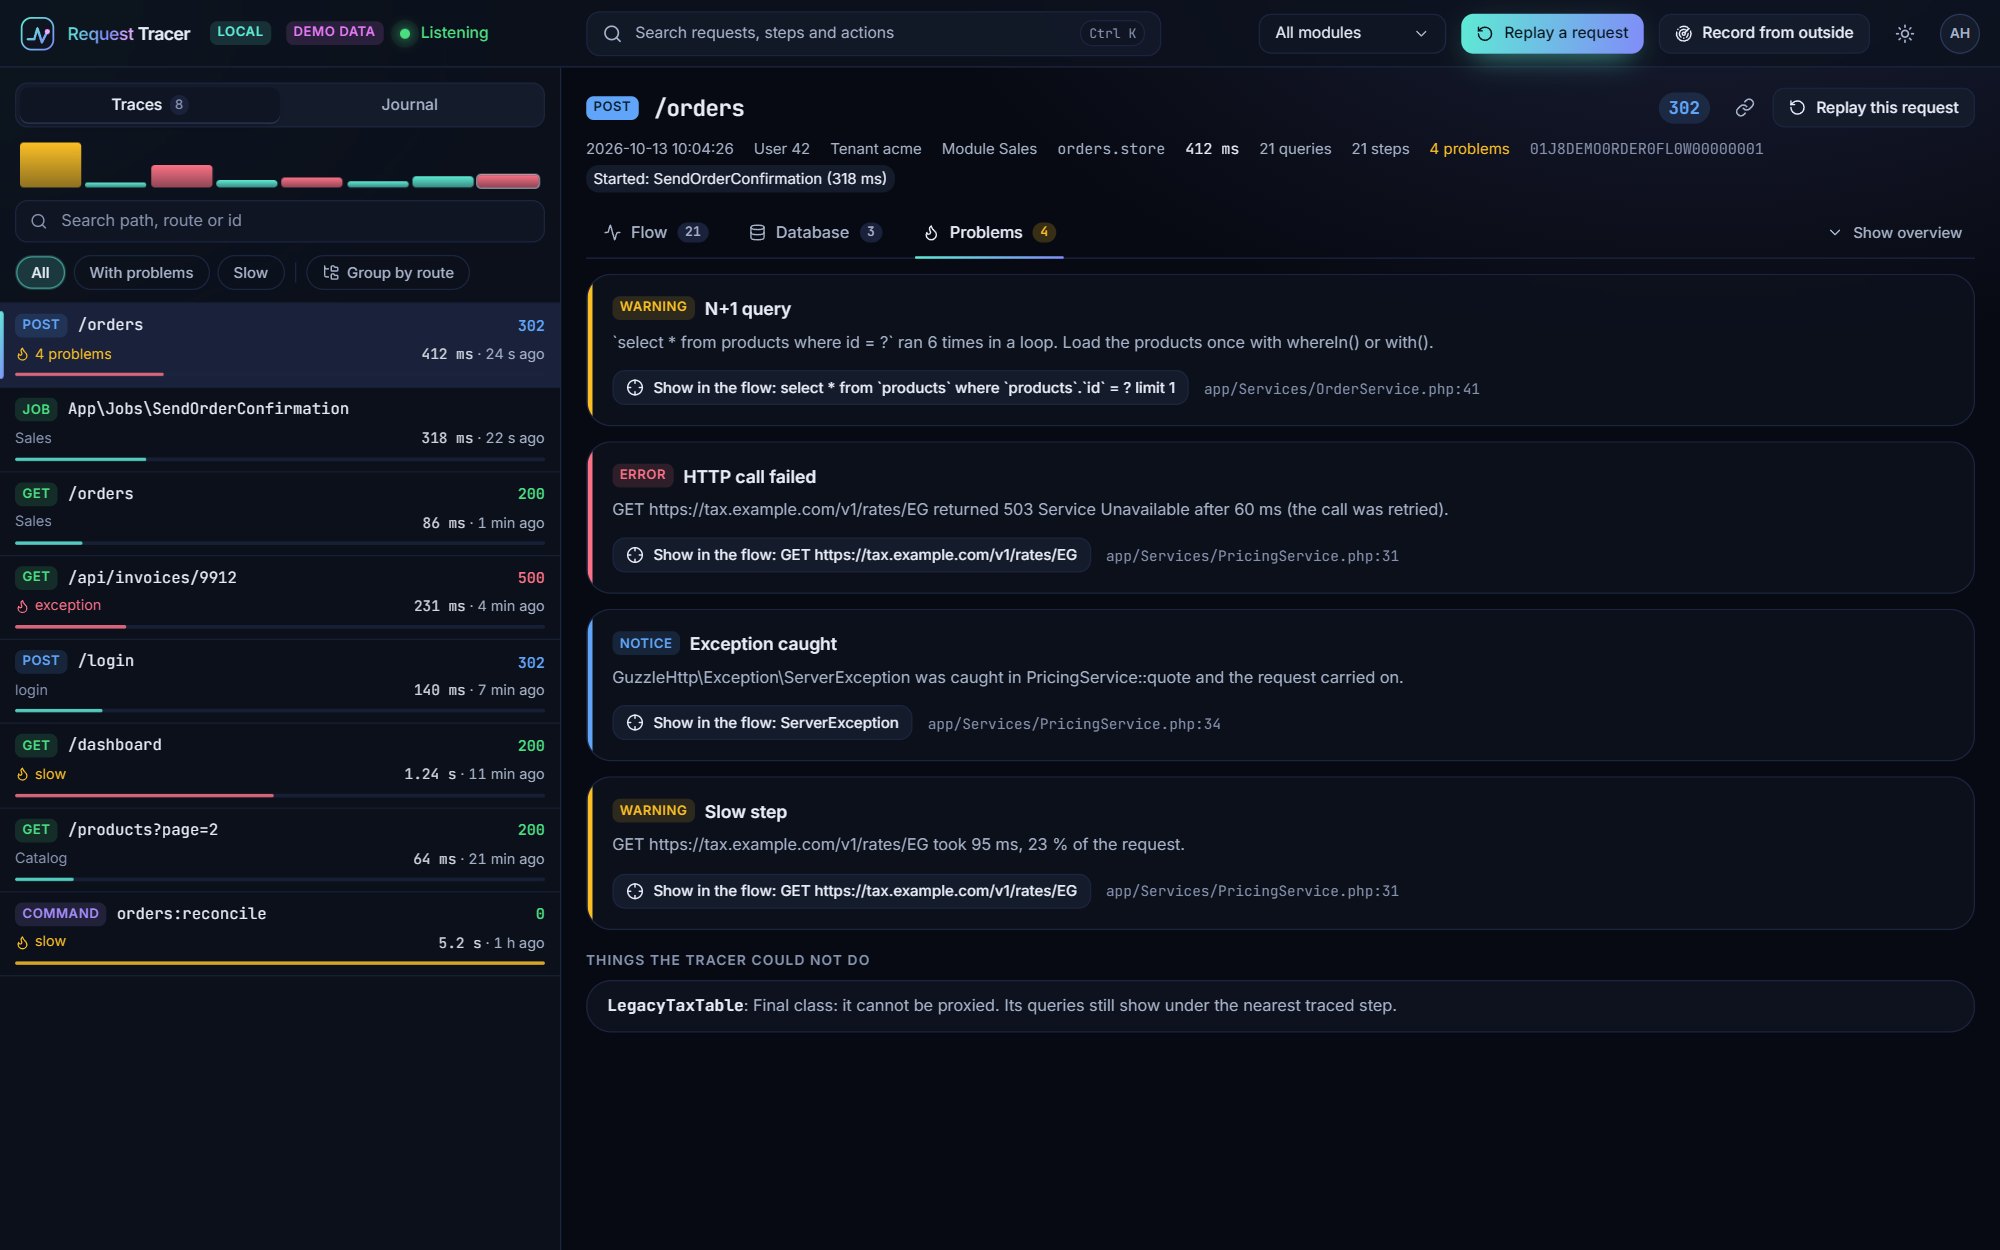Open the Flow tab

click(x=656, y=232)
